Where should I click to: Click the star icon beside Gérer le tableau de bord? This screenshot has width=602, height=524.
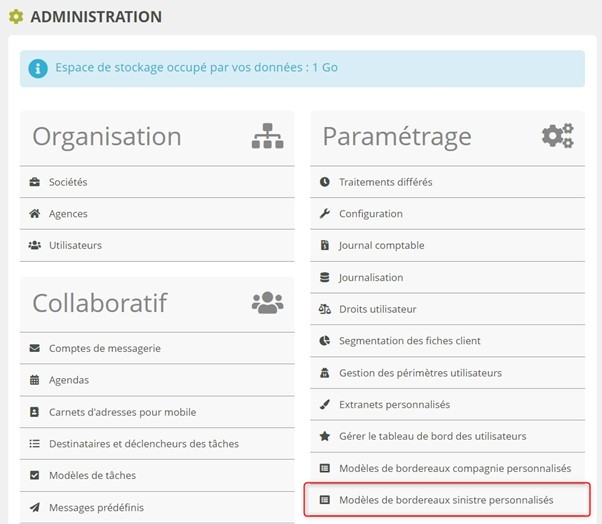click(x=324, y=436)
